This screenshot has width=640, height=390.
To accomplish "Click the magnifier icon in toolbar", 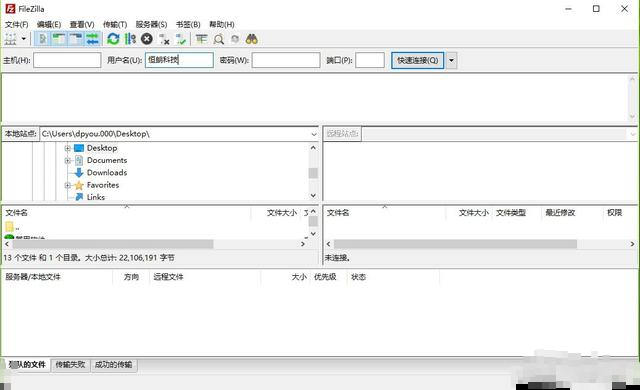I will coord(219,39).
